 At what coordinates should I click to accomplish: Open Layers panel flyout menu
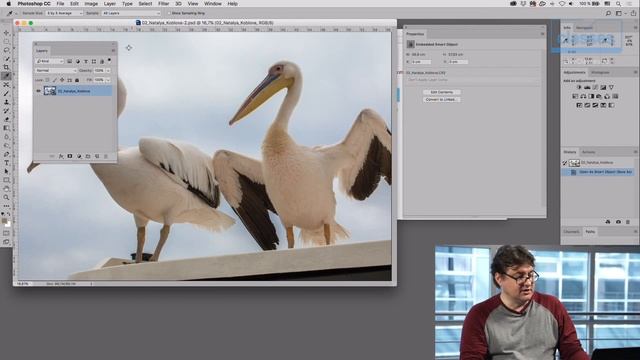pyautogui.click(x=113, y=51)
